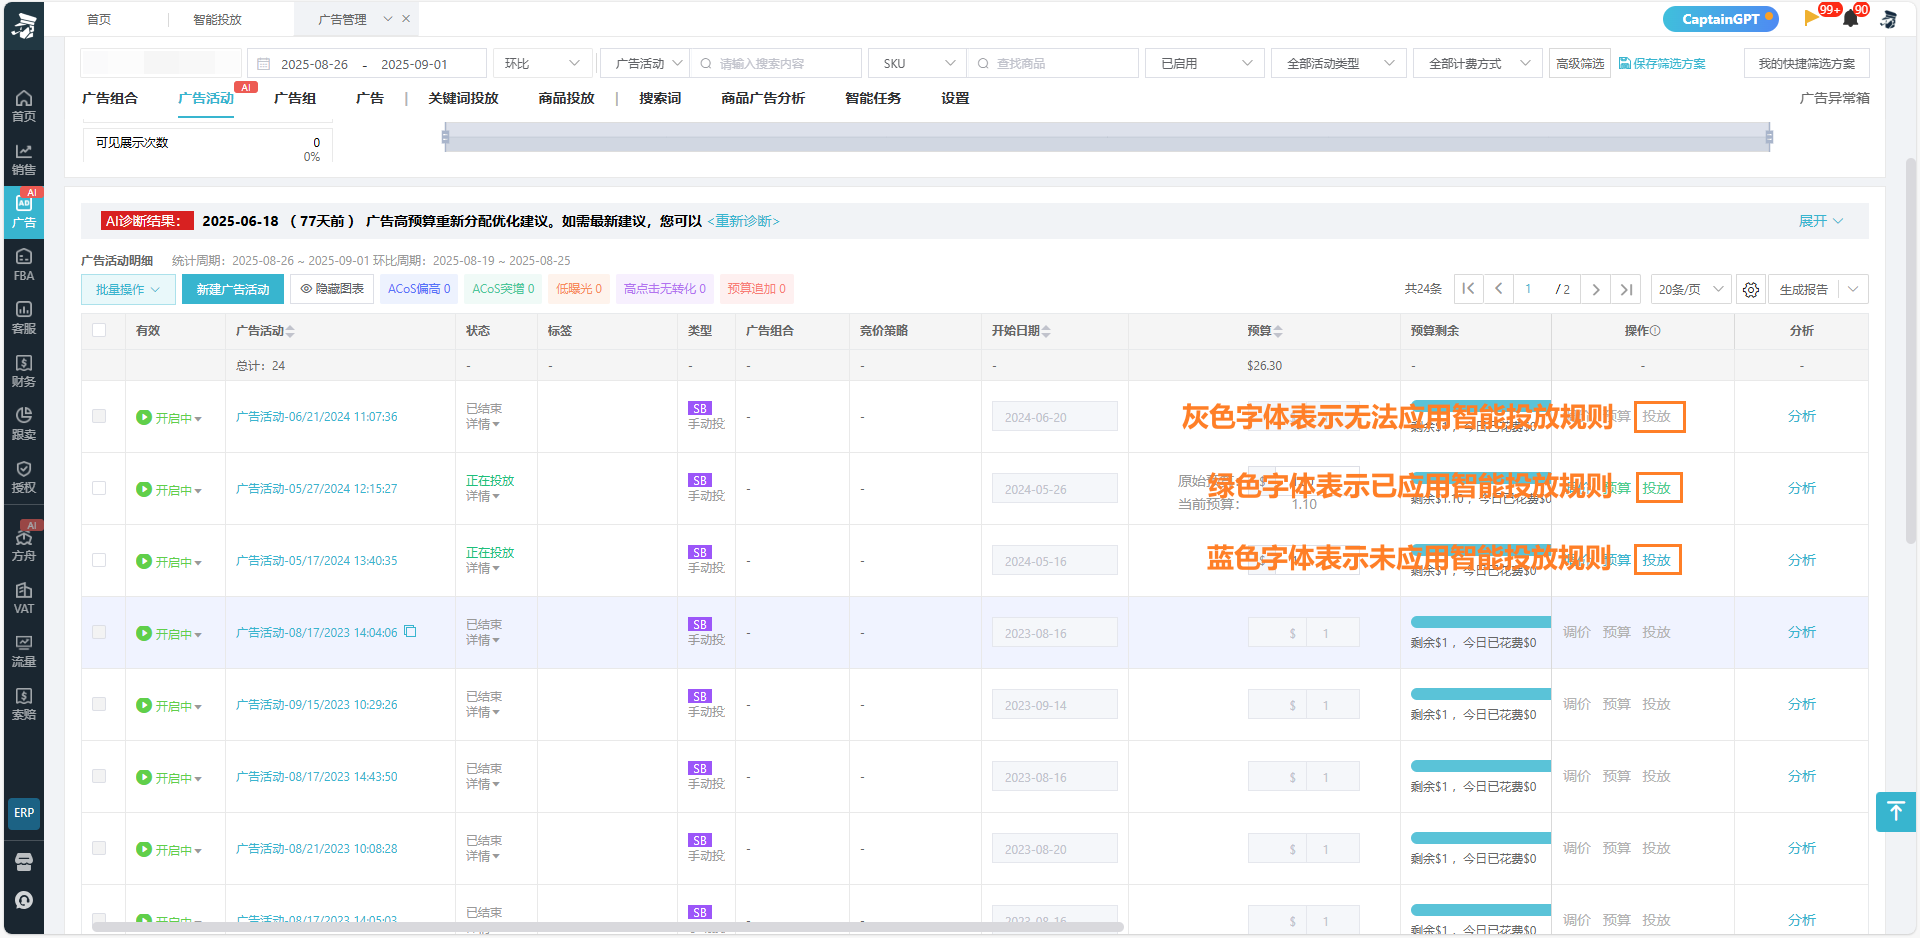Open the notification bell icon

click(x=1851, y=18)
